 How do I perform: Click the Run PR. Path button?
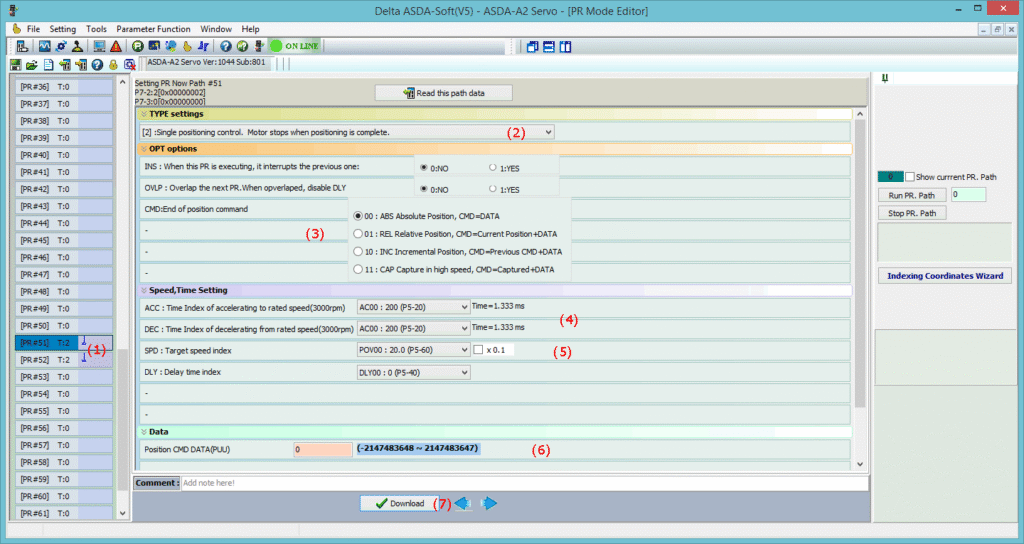tap(912, 195)
